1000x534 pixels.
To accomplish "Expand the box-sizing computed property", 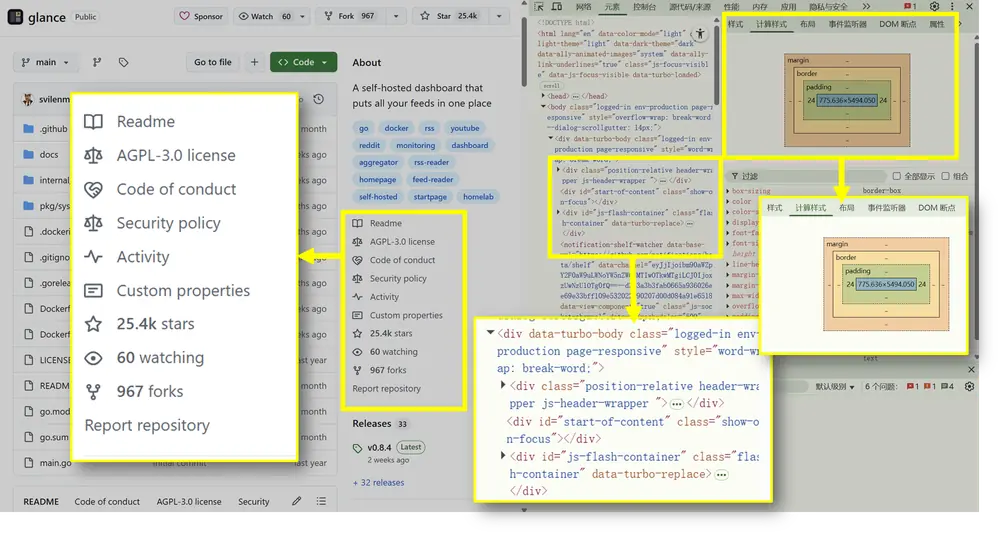I will click(728, 191).
